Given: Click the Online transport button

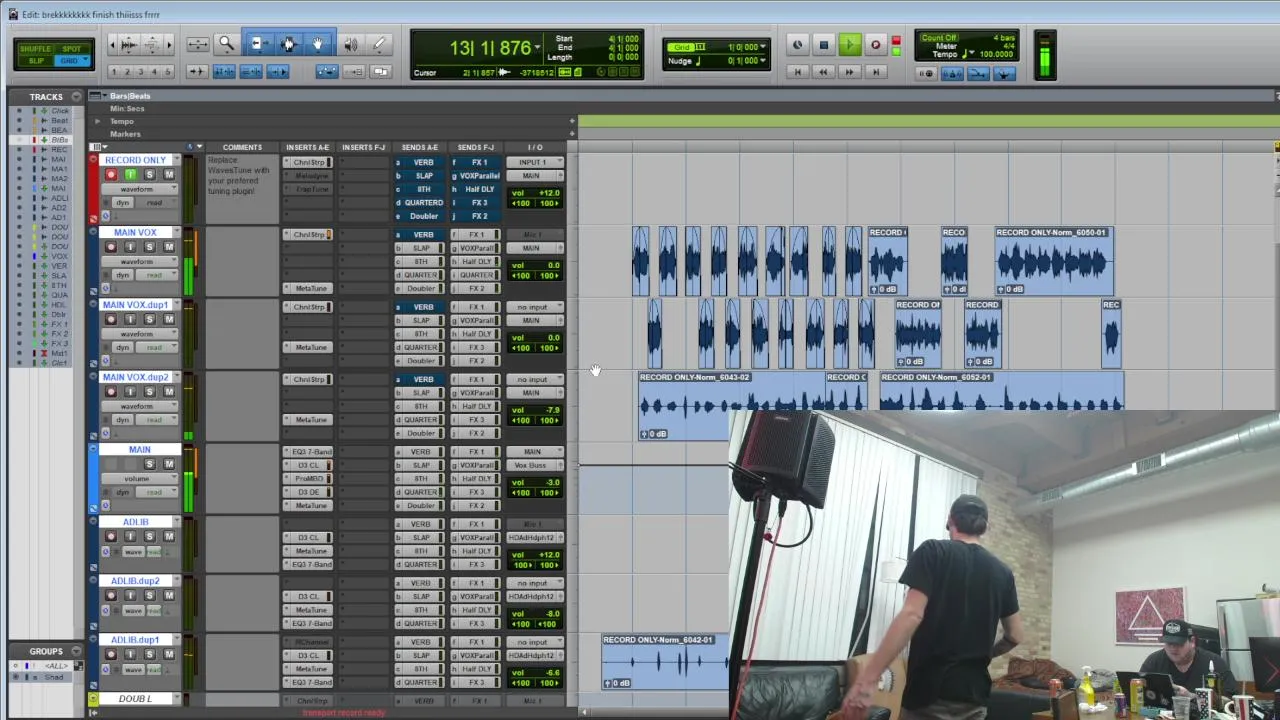Looking at the screenshot, I should pyautogui.click(x=797, y=45).
